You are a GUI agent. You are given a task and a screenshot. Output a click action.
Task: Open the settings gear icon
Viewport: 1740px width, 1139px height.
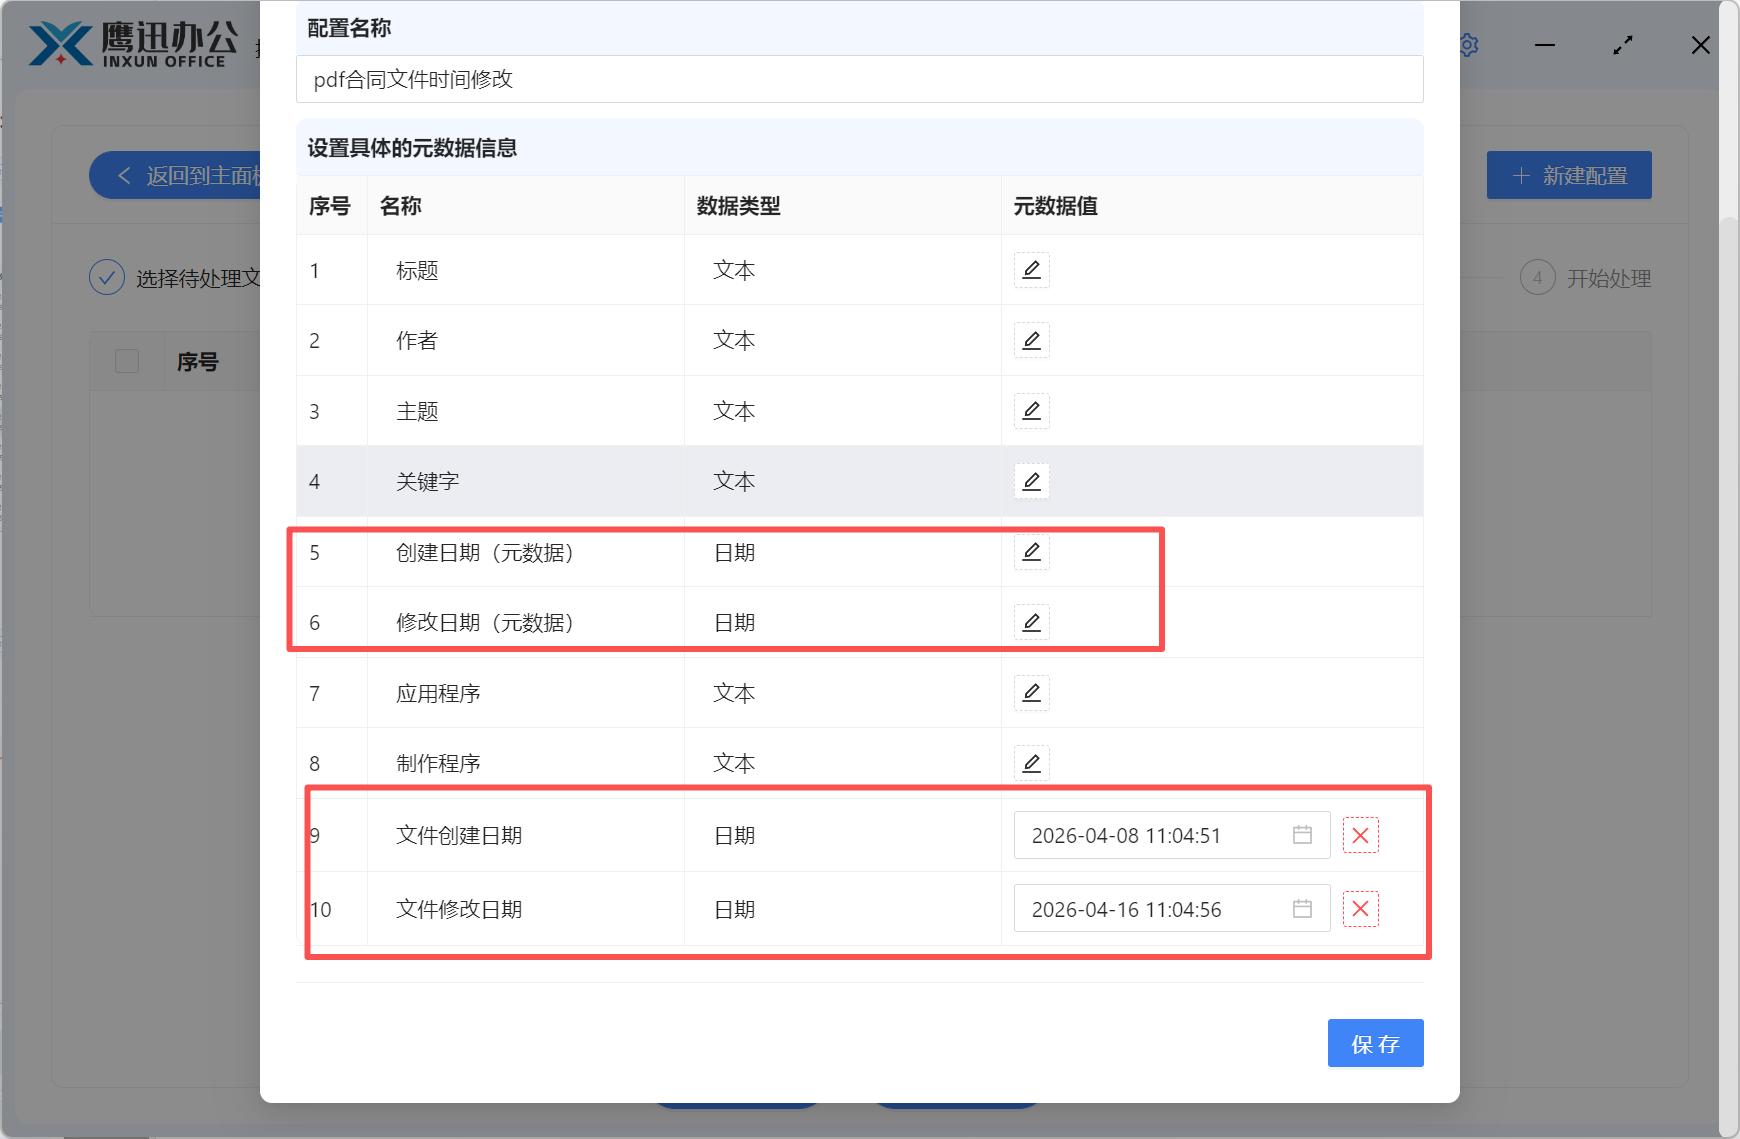[x=1468, y=44]
